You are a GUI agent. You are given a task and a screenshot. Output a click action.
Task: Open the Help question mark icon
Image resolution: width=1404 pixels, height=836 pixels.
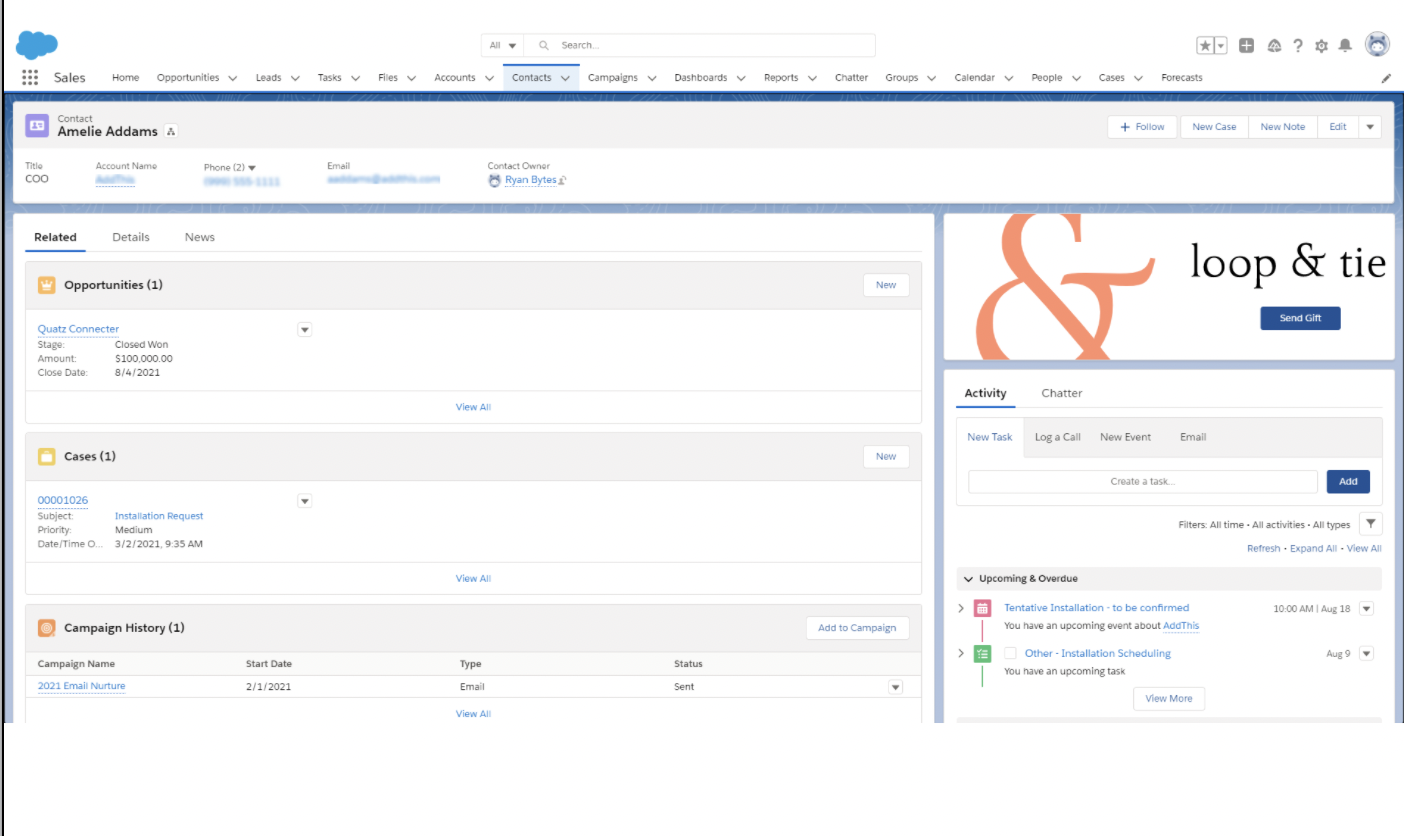(x=1298, y=46)
